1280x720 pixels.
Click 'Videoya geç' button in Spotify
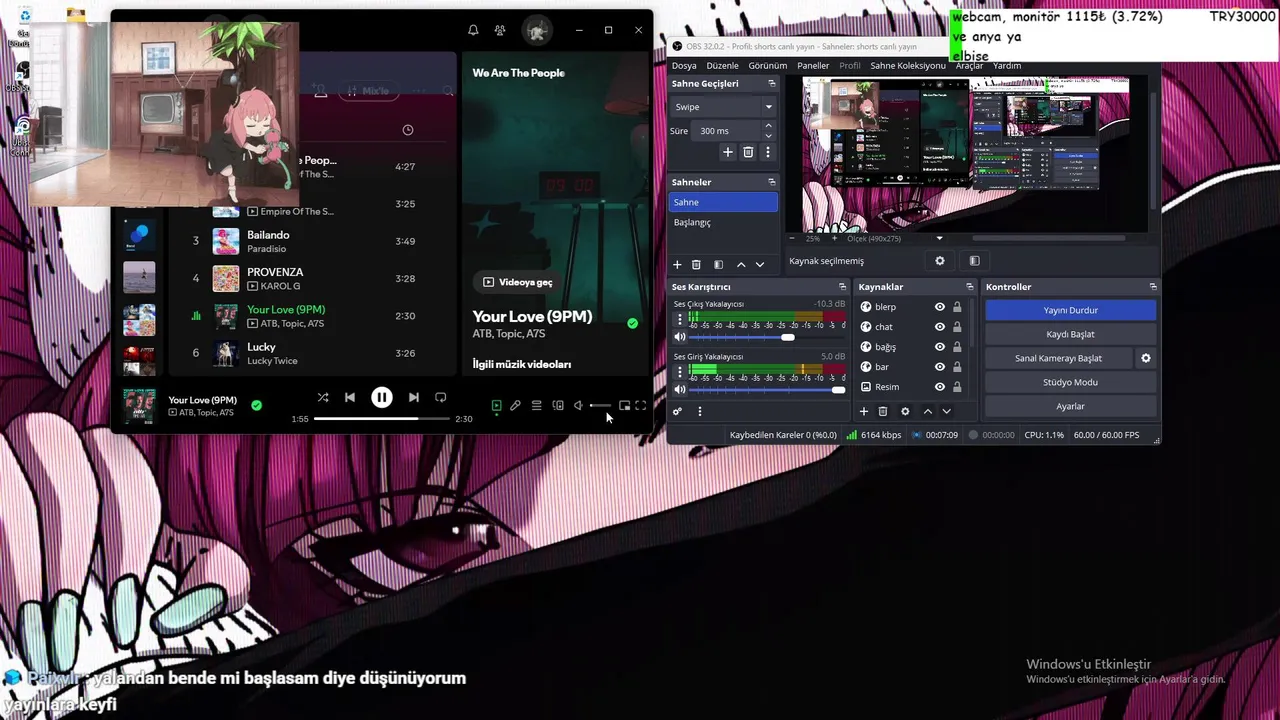pos(517,282)
